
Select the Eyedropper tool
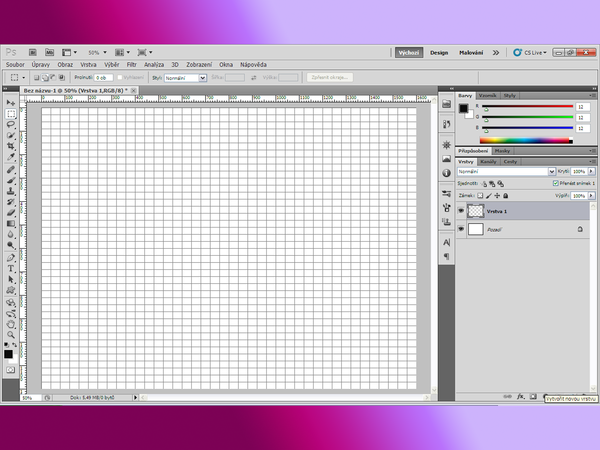pos(11,157)
